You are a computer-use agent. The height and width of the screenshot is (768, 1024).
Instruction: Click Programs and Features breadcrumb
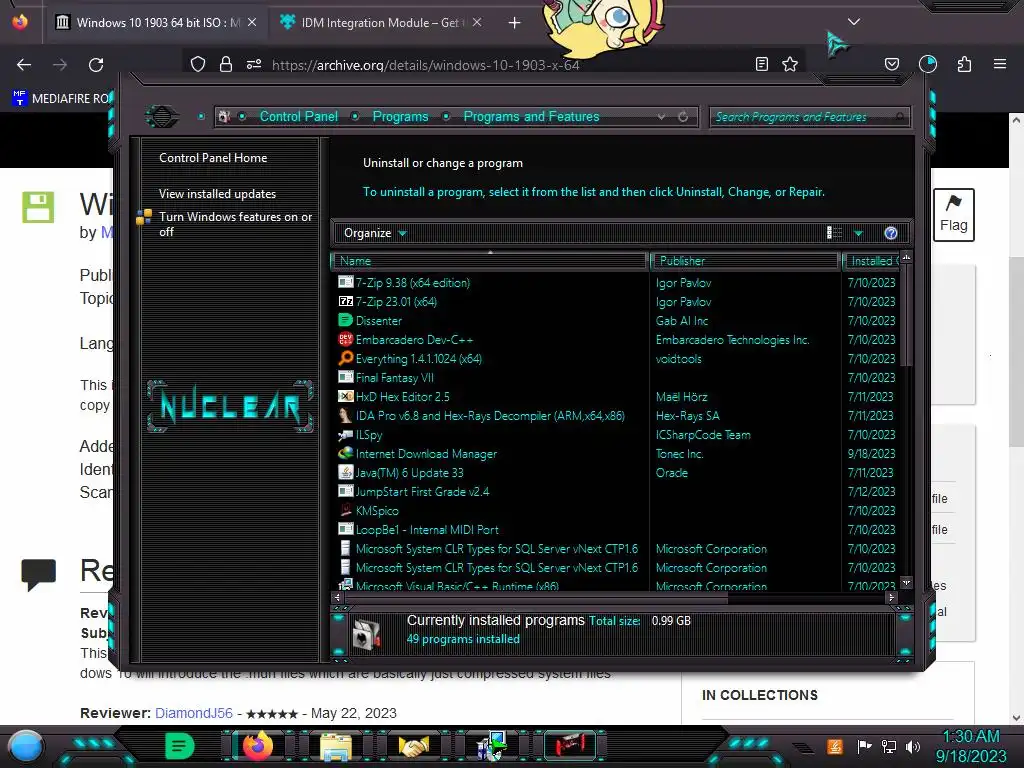pyautogui.click(x=531, y=116)
